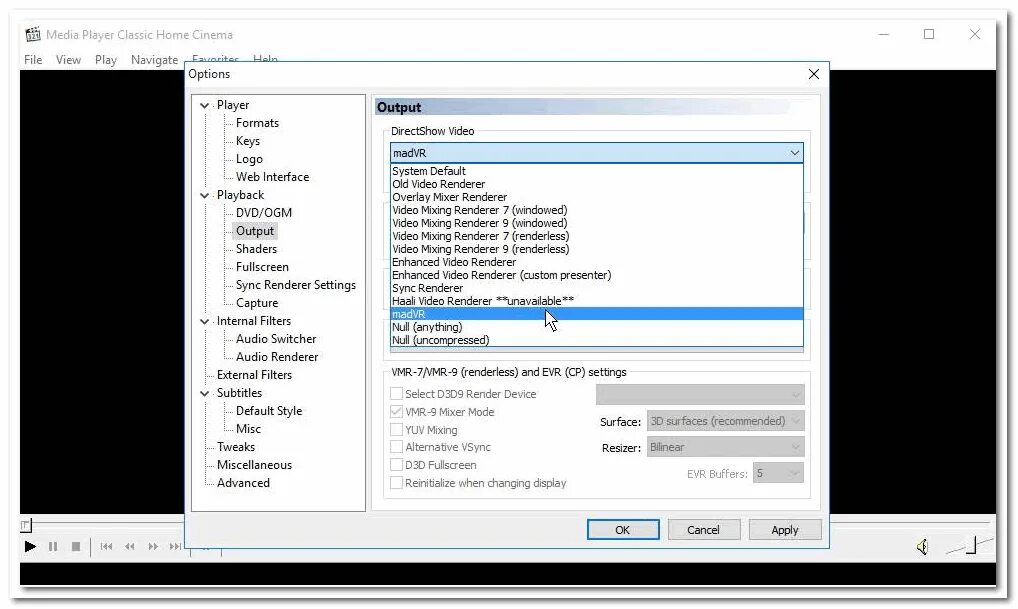The height and width of the screenshot is (609, 1018).
Task: Maximize the Media Player Classic window
Action: coord(929,34)
